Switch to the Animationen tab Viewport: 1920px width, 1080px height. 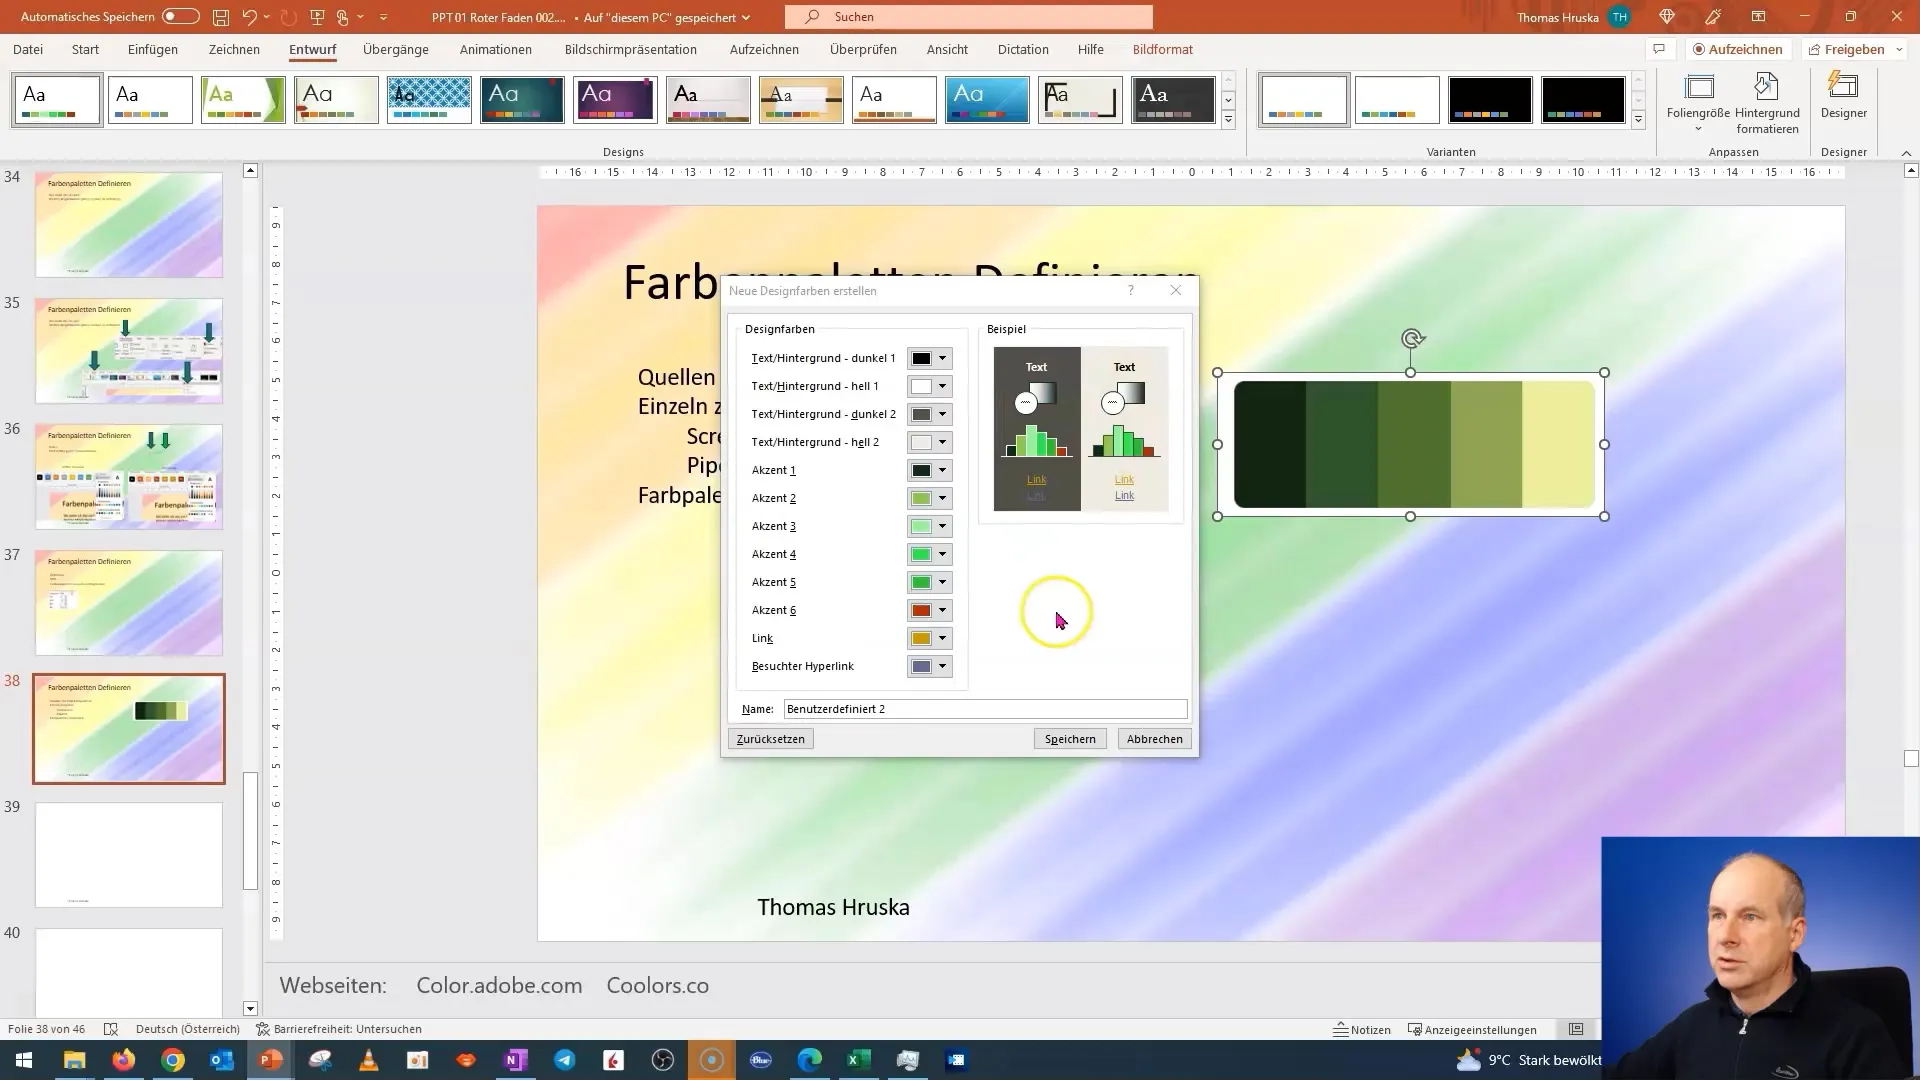(496, 49)
